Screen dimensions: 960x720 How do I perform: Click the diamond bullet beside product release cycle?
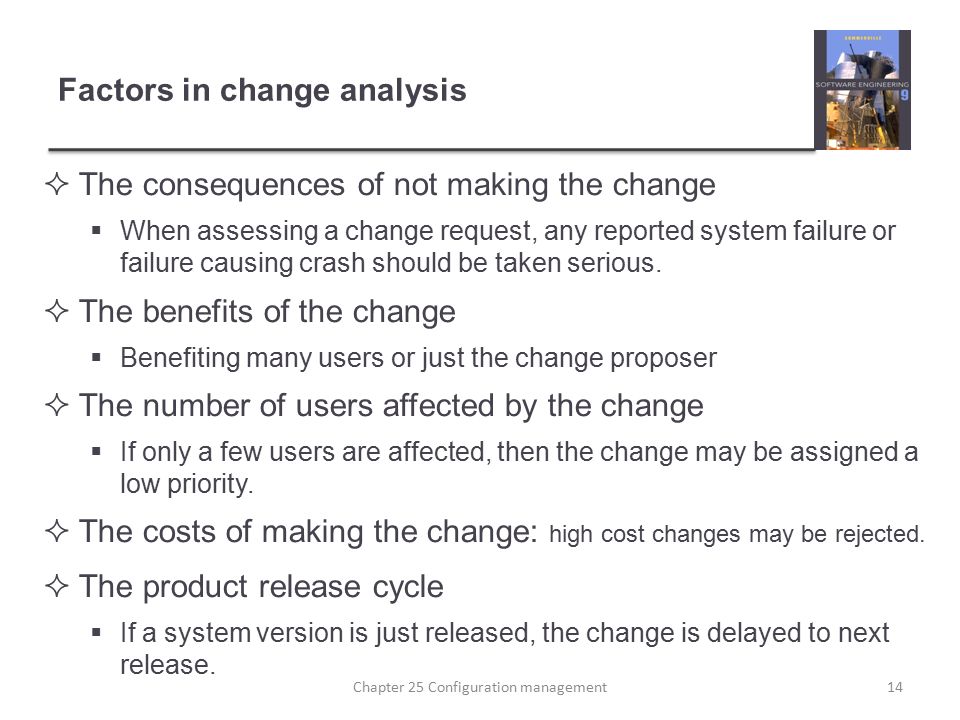click(57, 586)
